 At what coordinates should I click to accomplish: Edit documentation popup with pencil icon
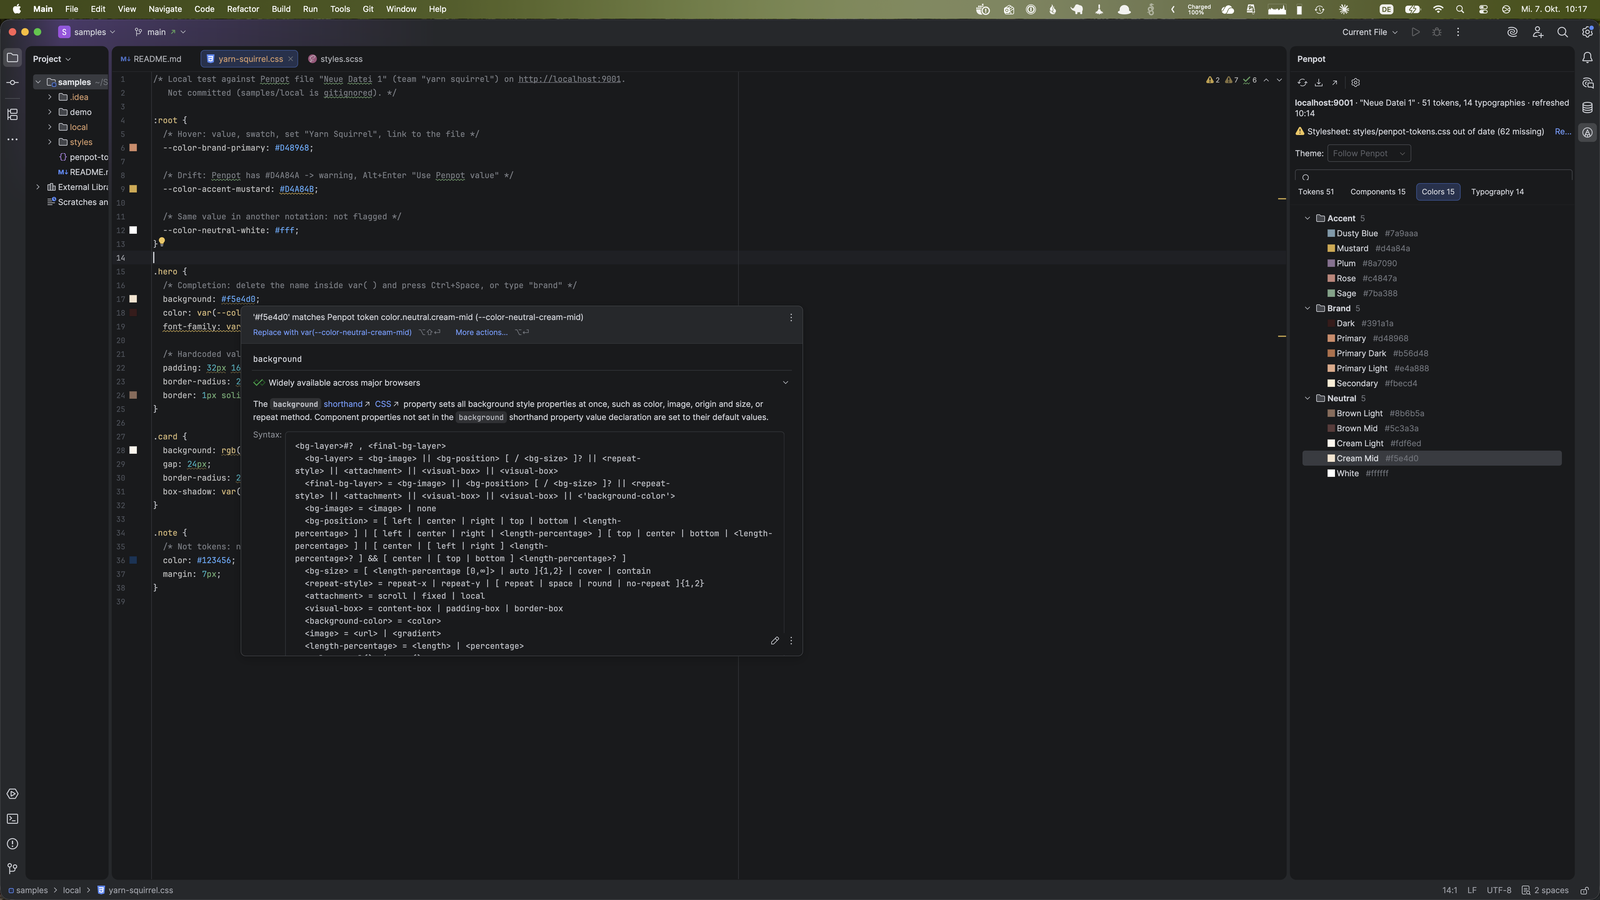[775, 641]
